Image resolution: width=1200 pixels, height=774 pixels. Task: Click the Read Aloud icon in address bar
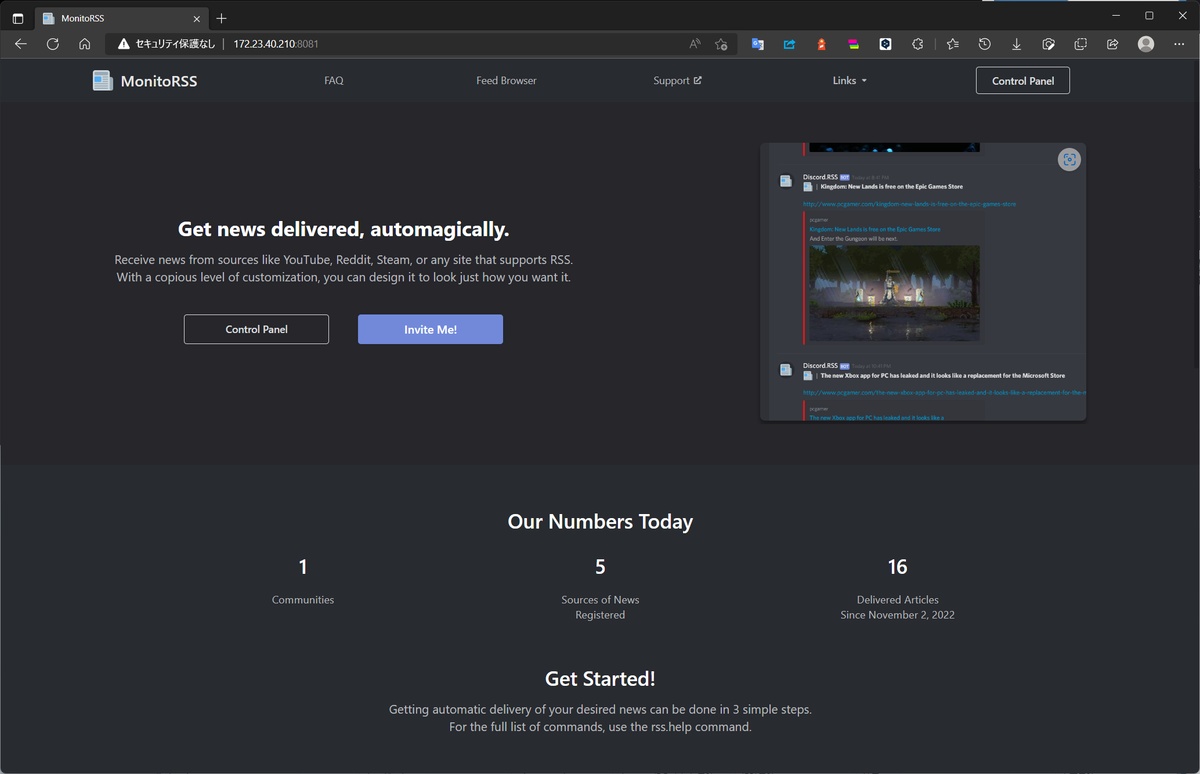coord(695,44)
